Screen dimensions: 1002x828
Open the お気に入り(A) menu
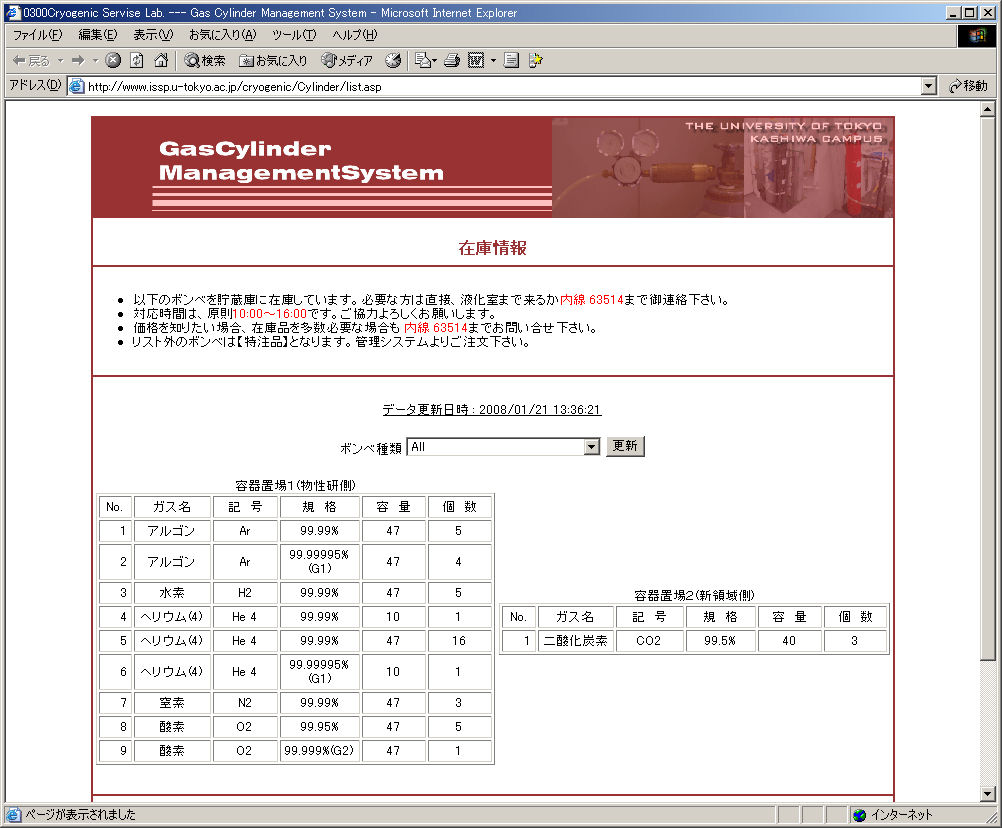tap(222, 34)
